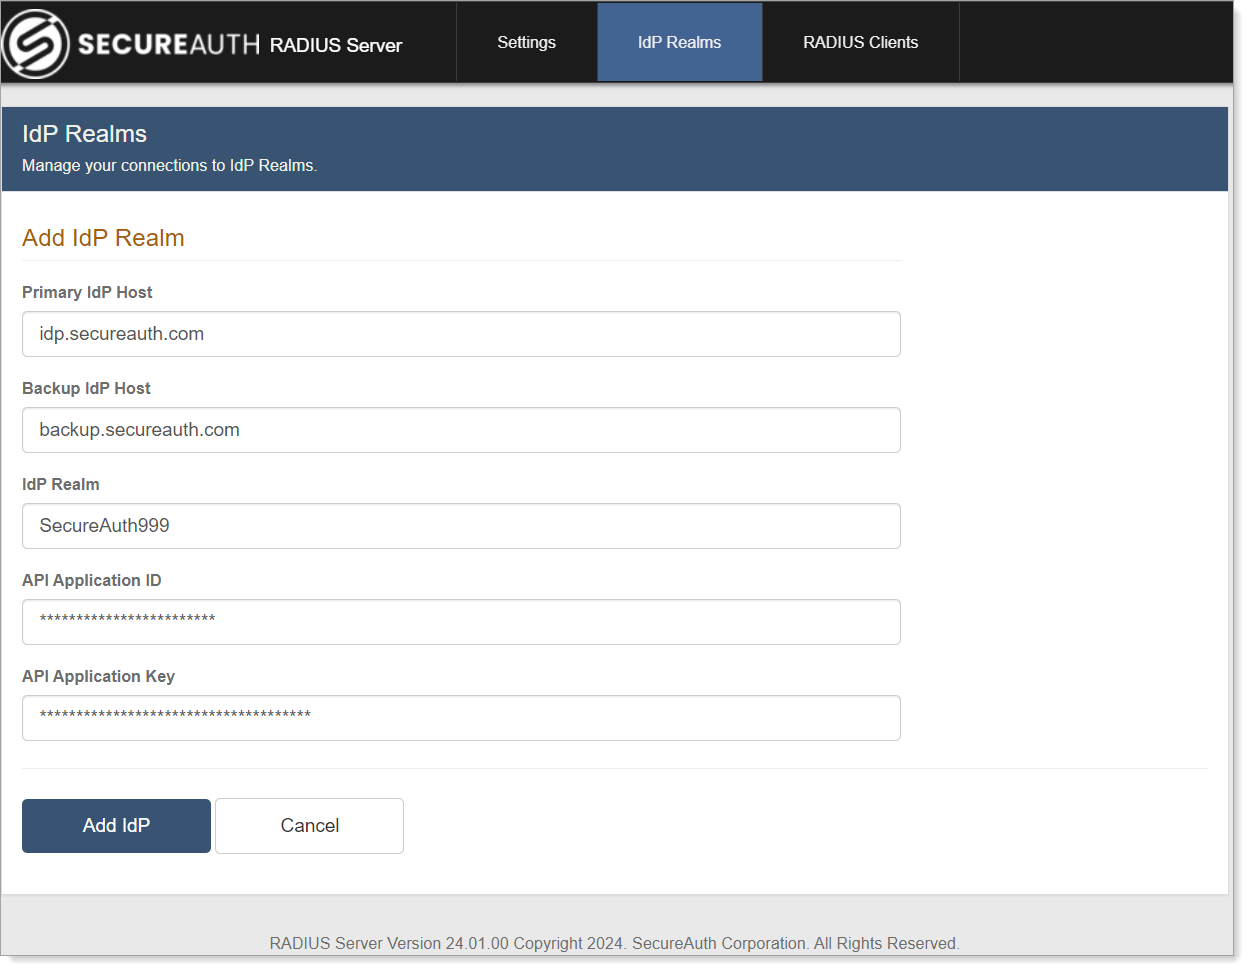The width and height of the screenshot is (1249, 971).
Task: Click the RADIUS Server title beside the logo
Action: pyautogui.click(x=335, y=45)
